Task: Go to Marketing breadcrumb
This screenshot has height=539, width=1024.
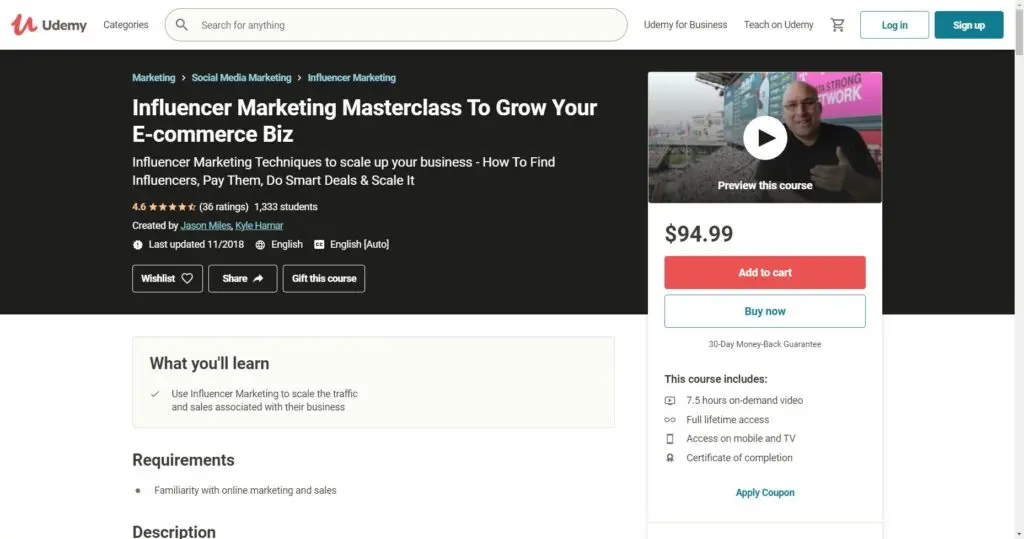Action: coord(153,78)
